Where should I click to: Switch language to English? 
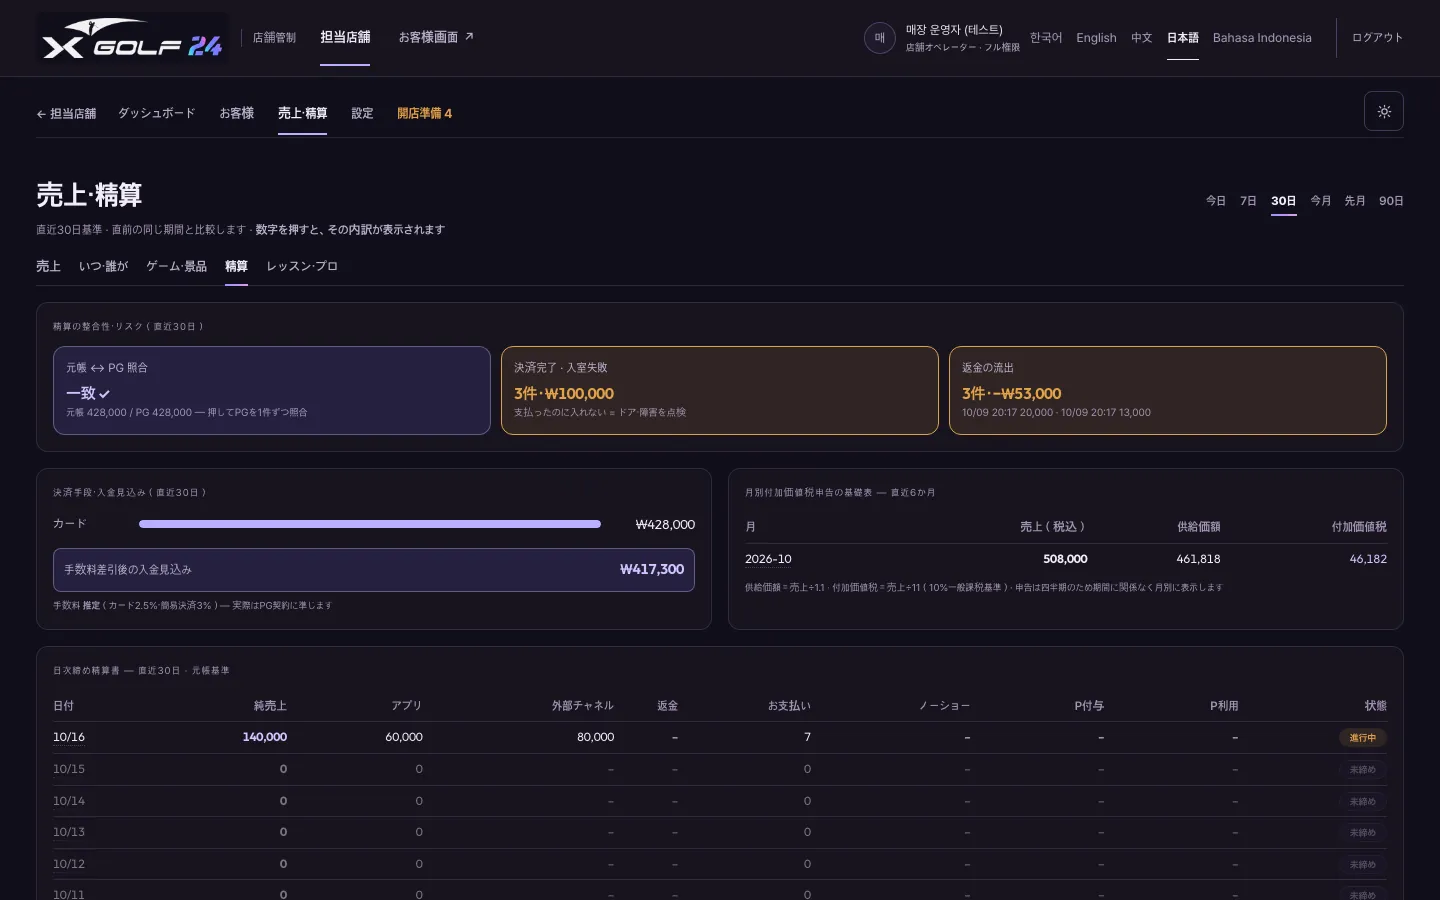point(1096,38)
